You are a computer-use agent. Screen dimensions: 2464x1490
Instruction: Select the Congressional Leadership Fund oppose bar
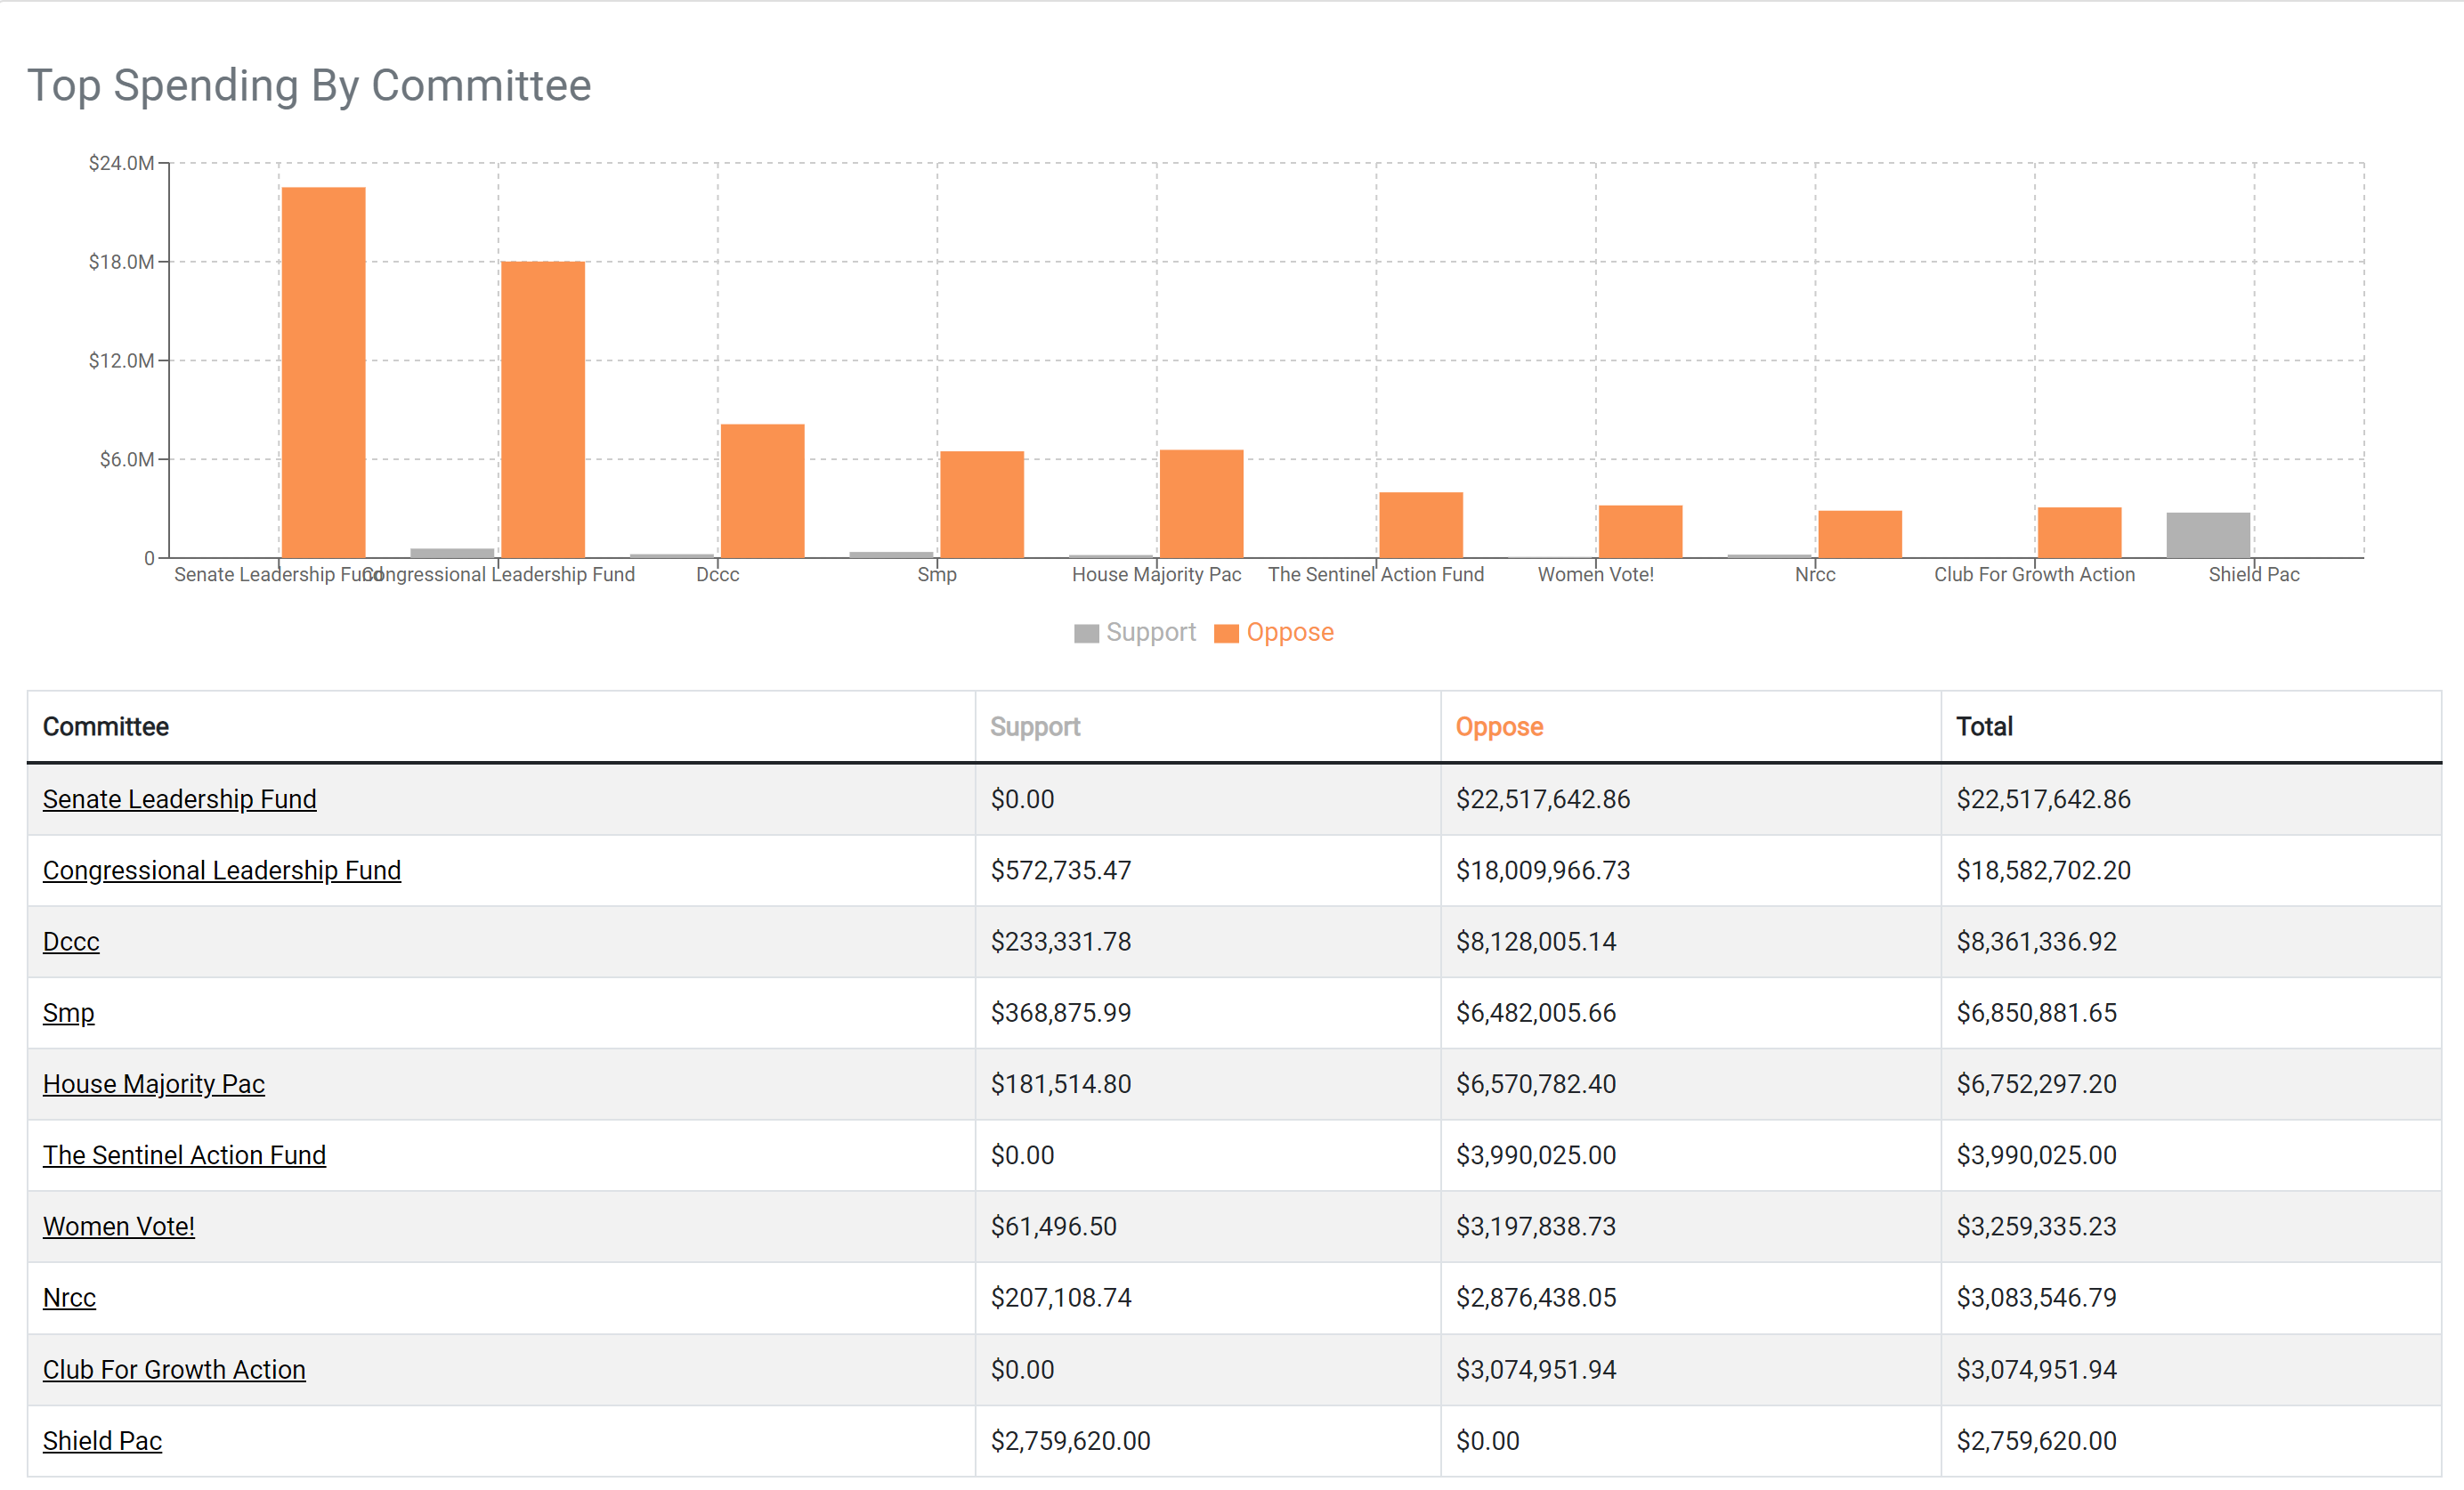coord(543,409)
